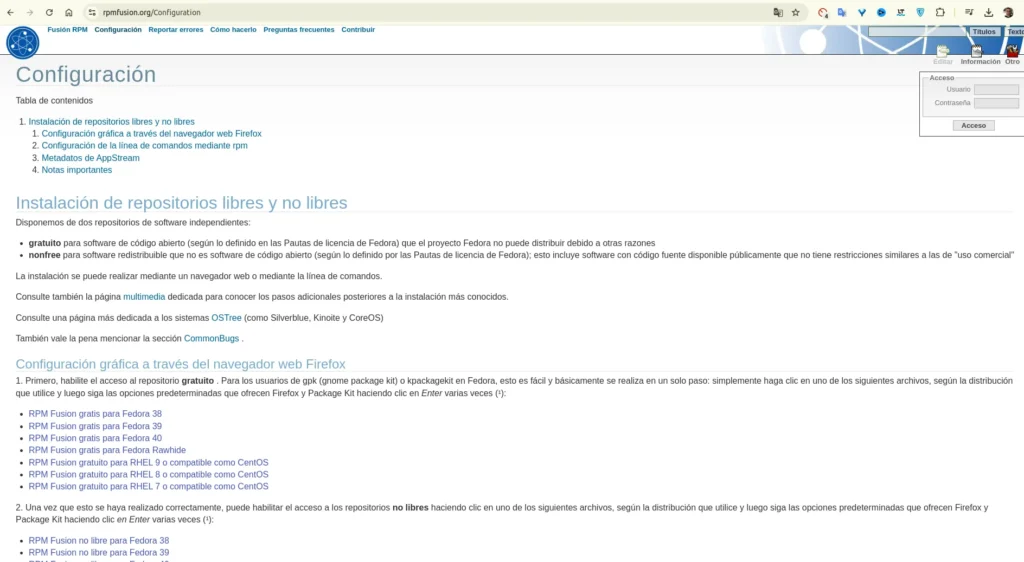Open RPM Fusion gratis para Fedora 39
Image resolution: width=1024 pixels, height=562 pixels.
pyautogui.click(x=95, y=426)
